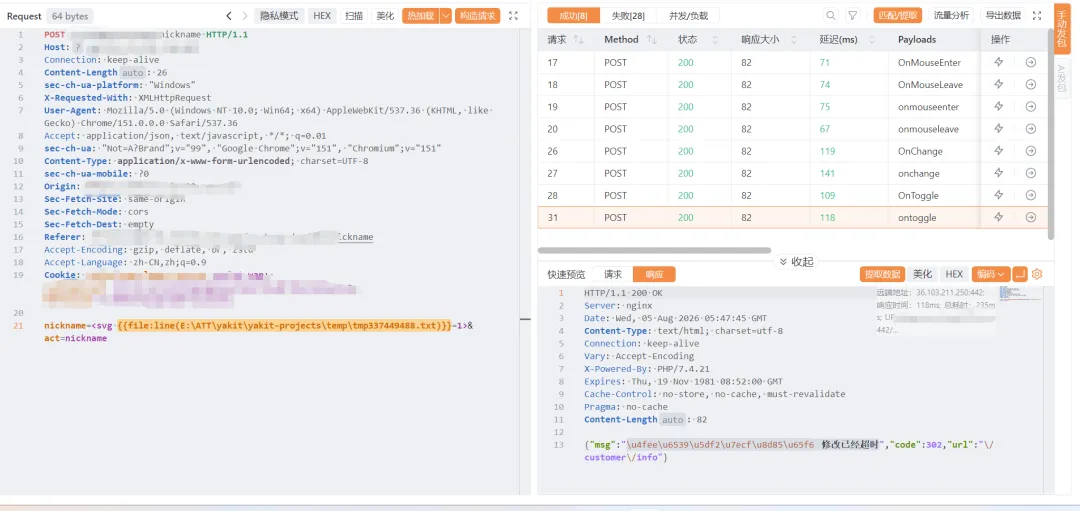Open details arrow for request 27
The image size is (1080, 511).
(1030, 173)
